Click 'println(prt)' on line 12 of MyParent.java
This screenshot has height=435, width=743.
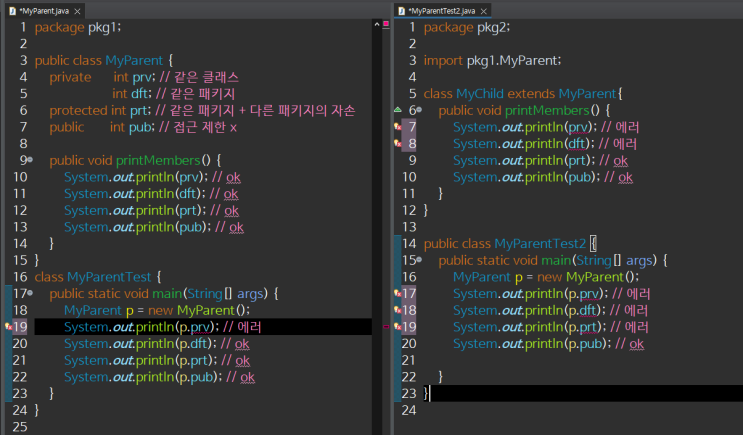tap(169, 210)
